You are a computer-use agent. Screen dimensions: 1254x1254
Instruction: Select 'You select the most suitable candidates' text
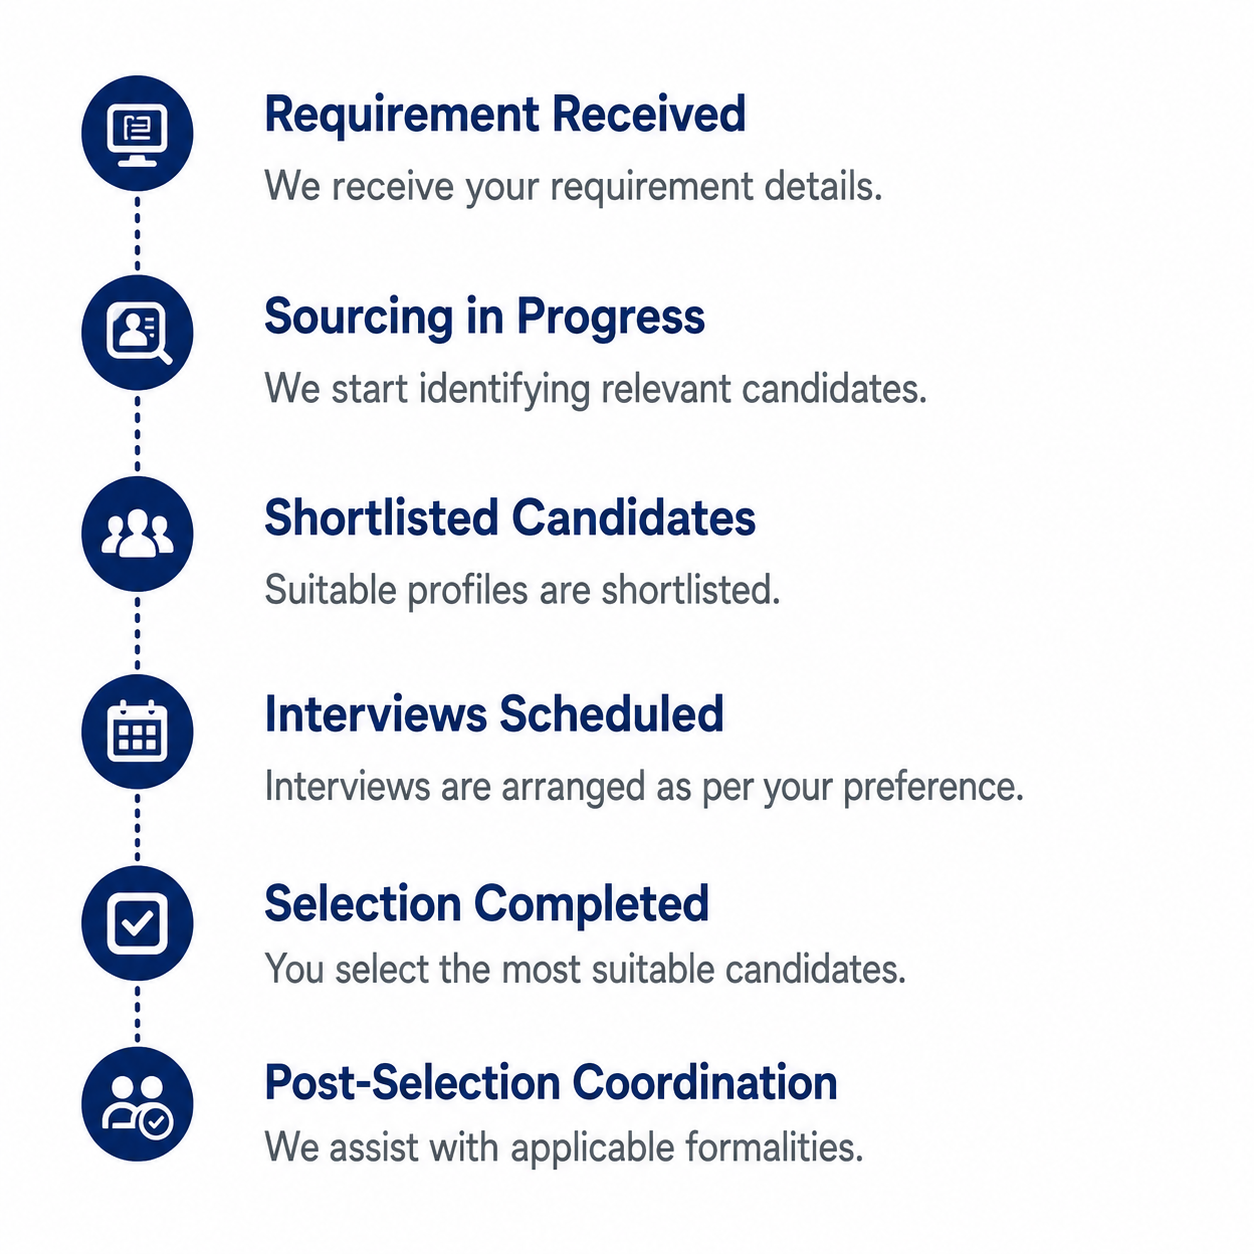point(585,970)
